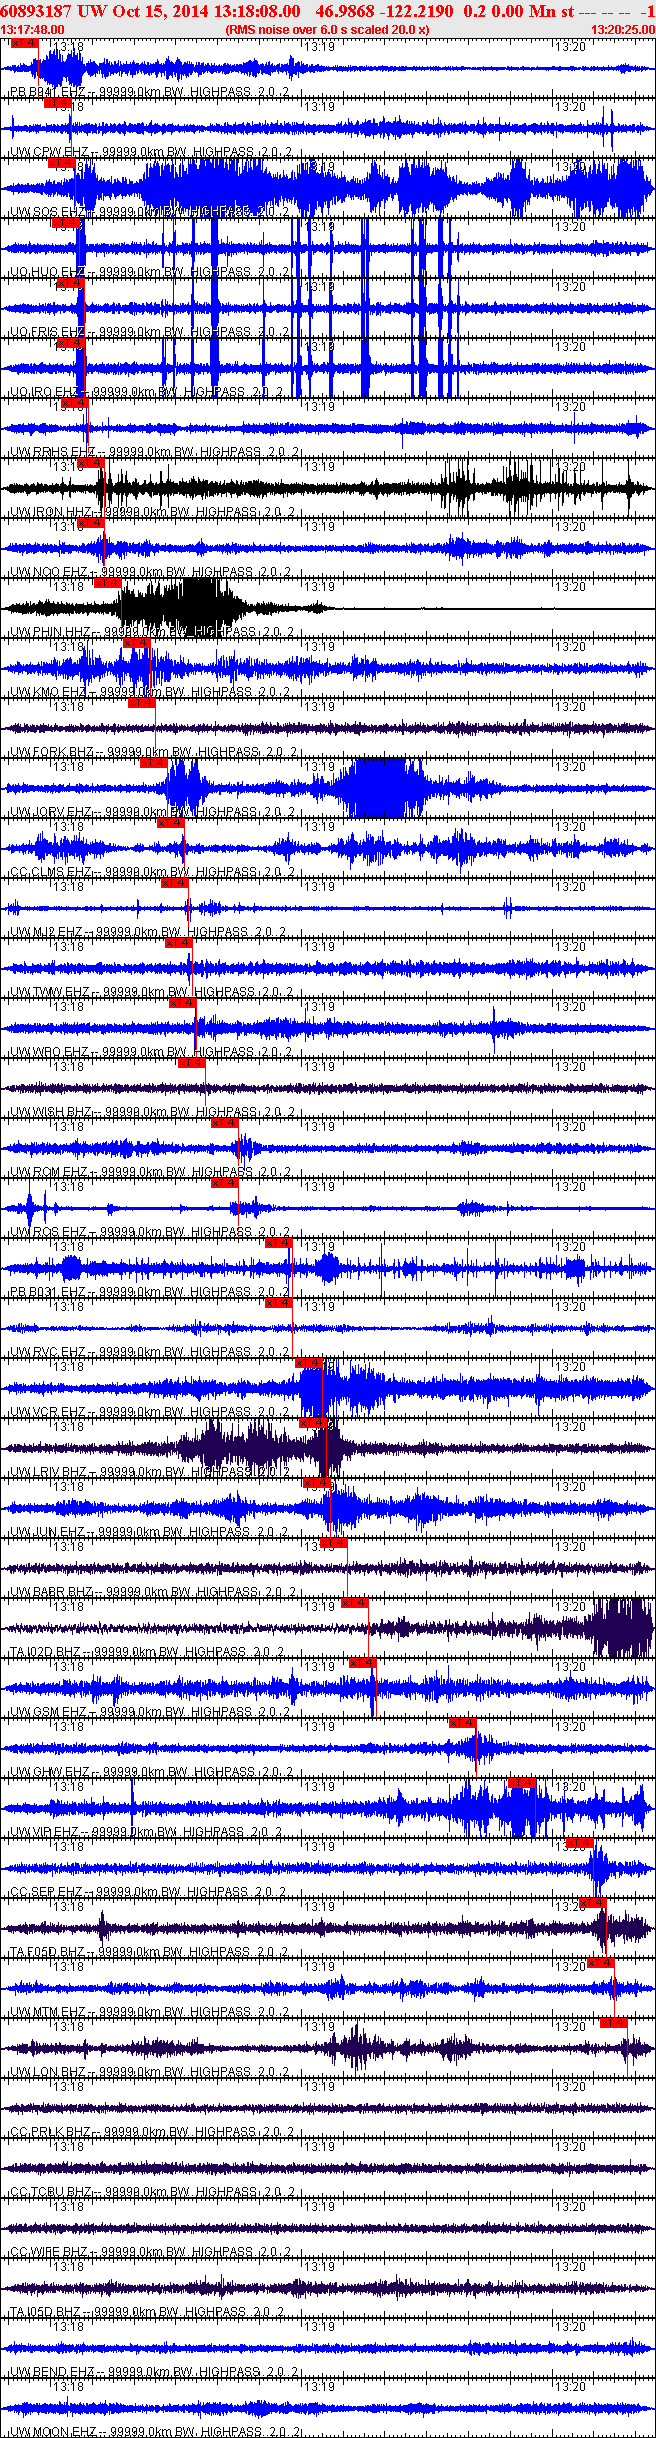Click the red pick marker on PB B941 trace

[x=24, y=44]
